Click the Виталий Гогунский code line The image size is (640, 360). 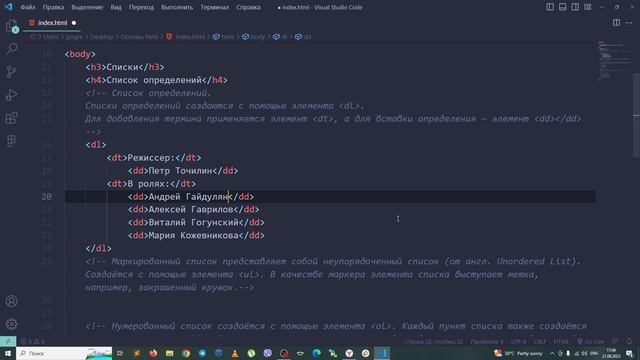click(x=196, y=222)
